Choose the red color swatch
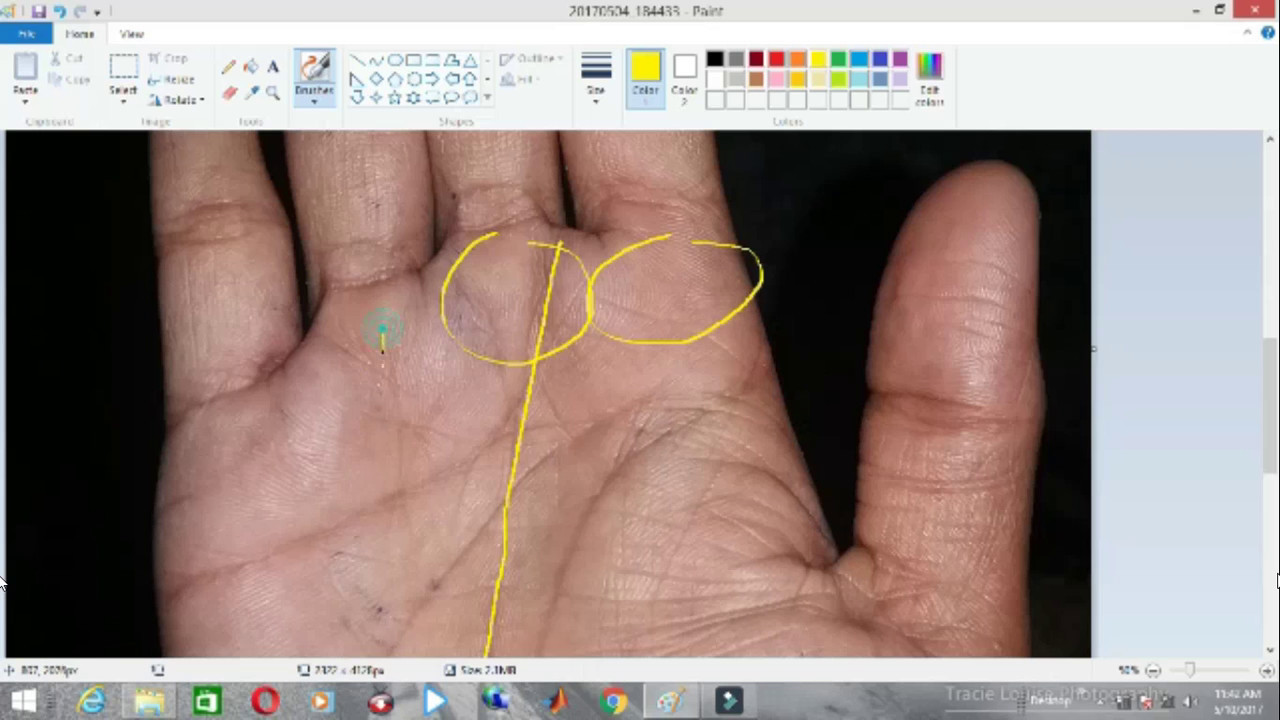The width and height of the screenshot is (1280, 720). [776, 60]
